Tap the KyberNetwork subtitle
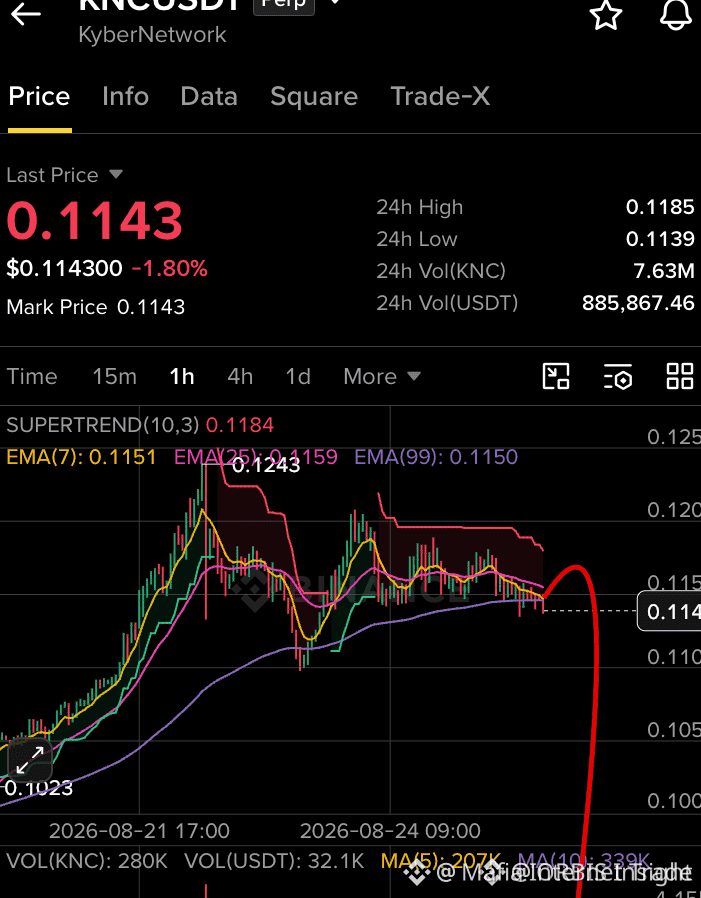Screen dimensions: 701x898 pyautogui.click(x=152, y=34)
